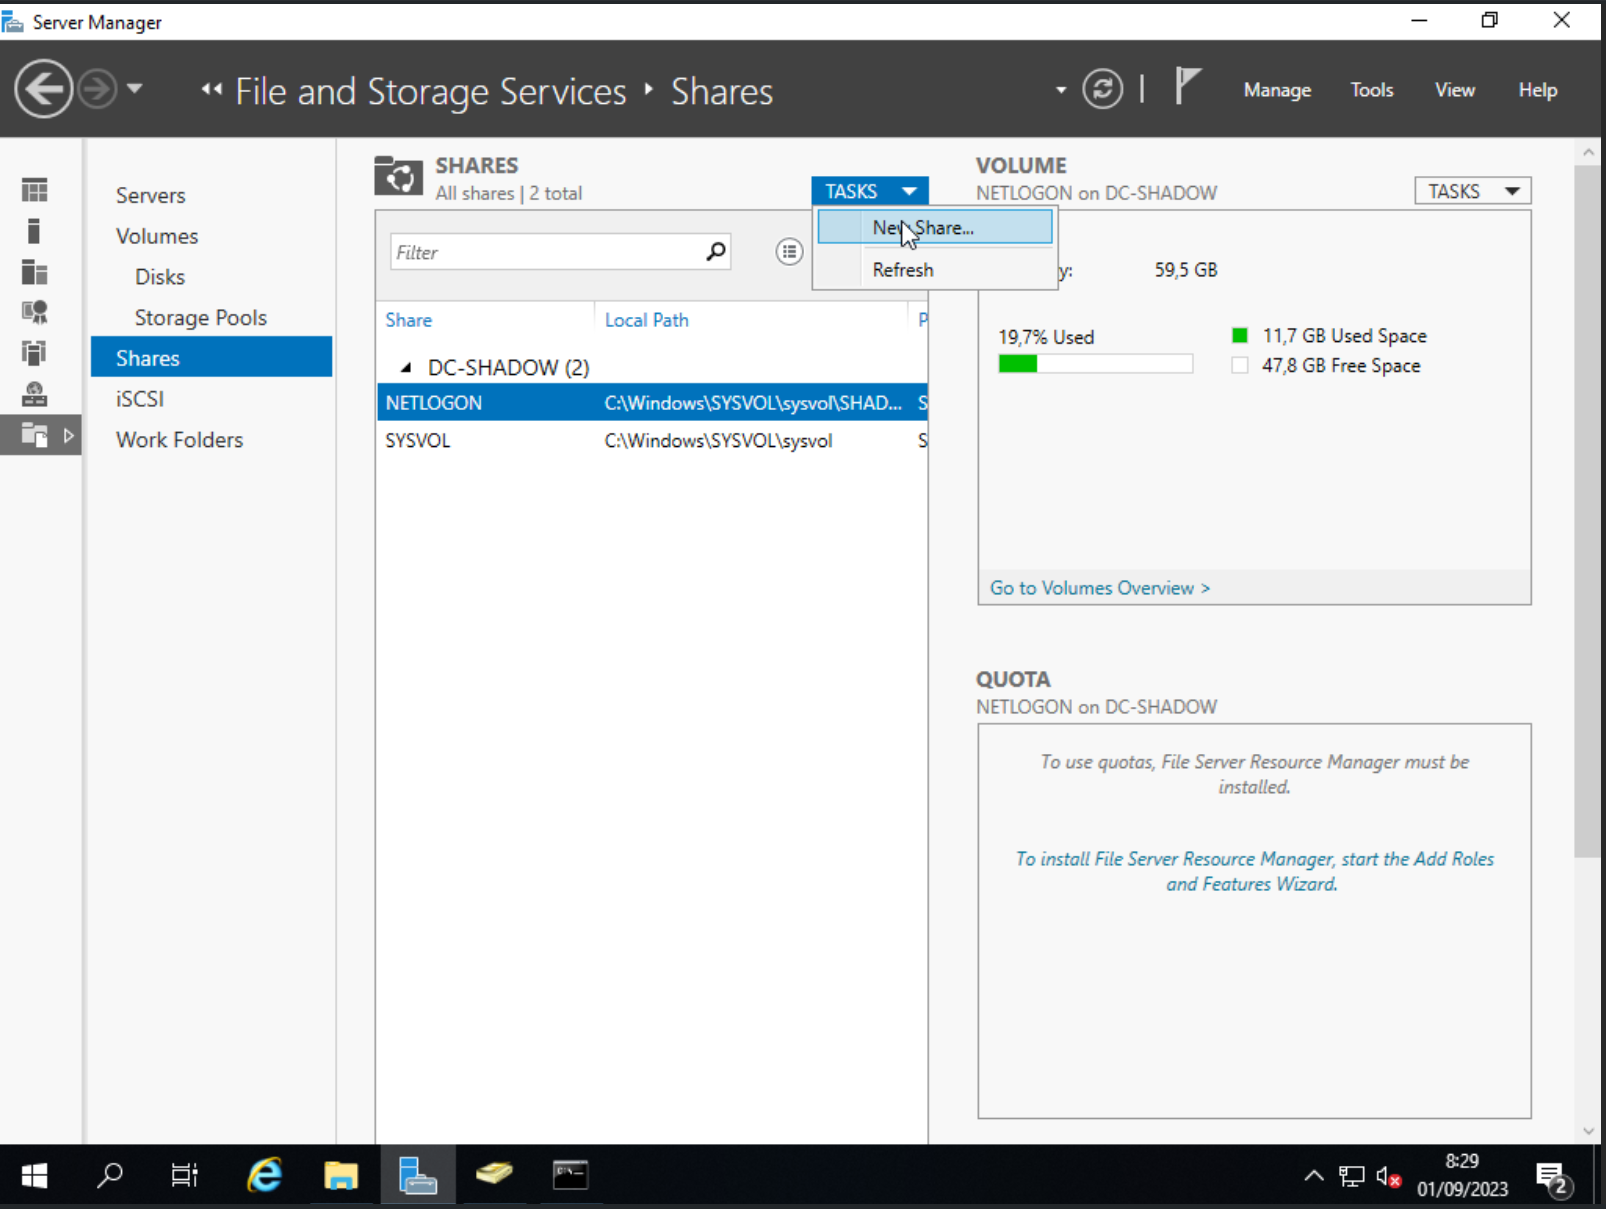Click the back navigation arrow

(x=44, y=90)
